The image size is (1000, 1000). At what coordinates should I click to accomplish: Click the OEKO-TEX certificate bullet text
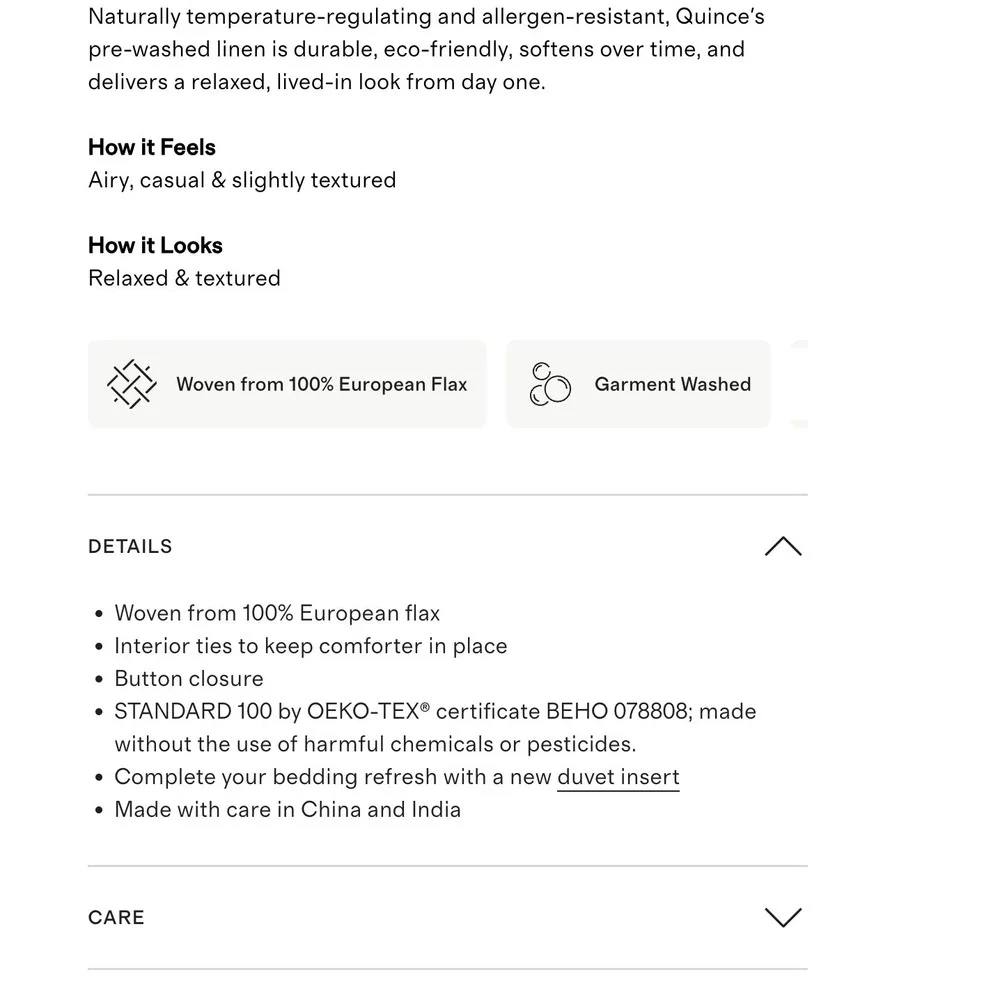[x=435, y=728]
